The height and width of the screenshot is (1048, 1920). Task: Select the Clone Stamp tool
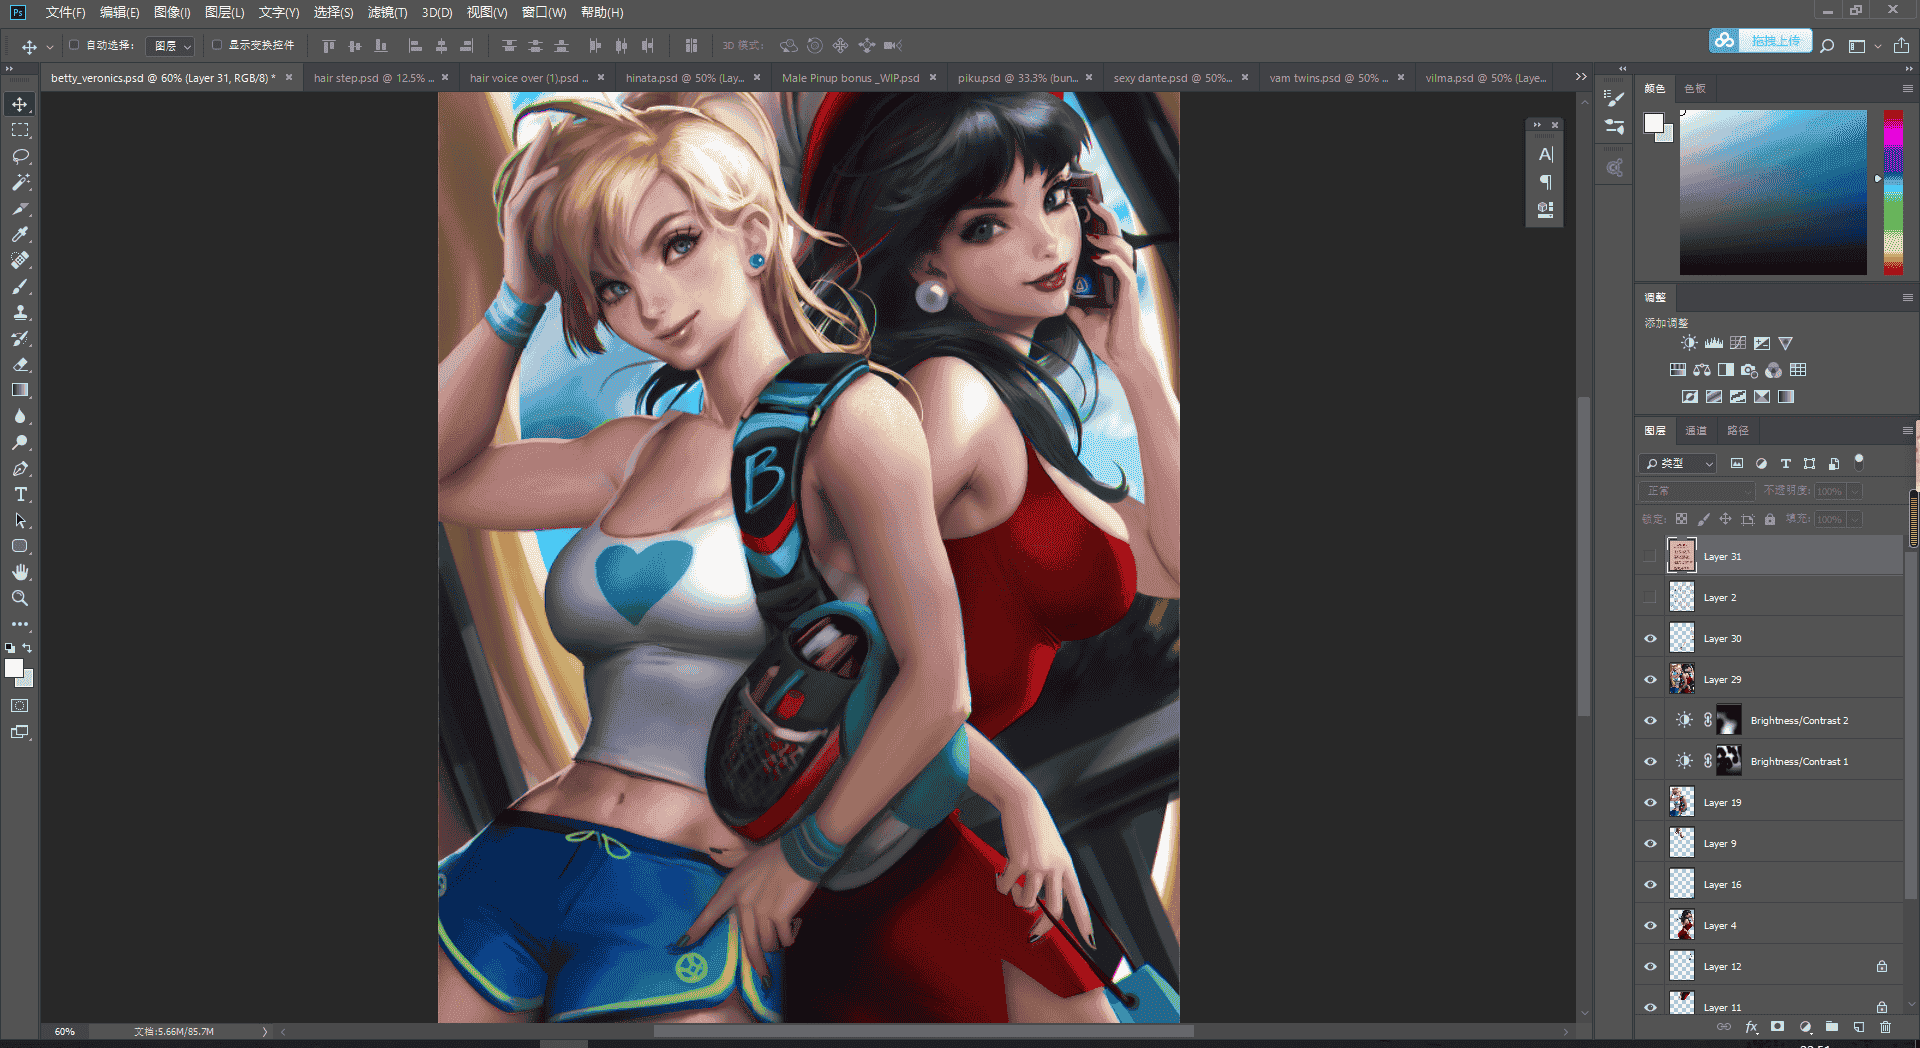[x=20, y=312]
